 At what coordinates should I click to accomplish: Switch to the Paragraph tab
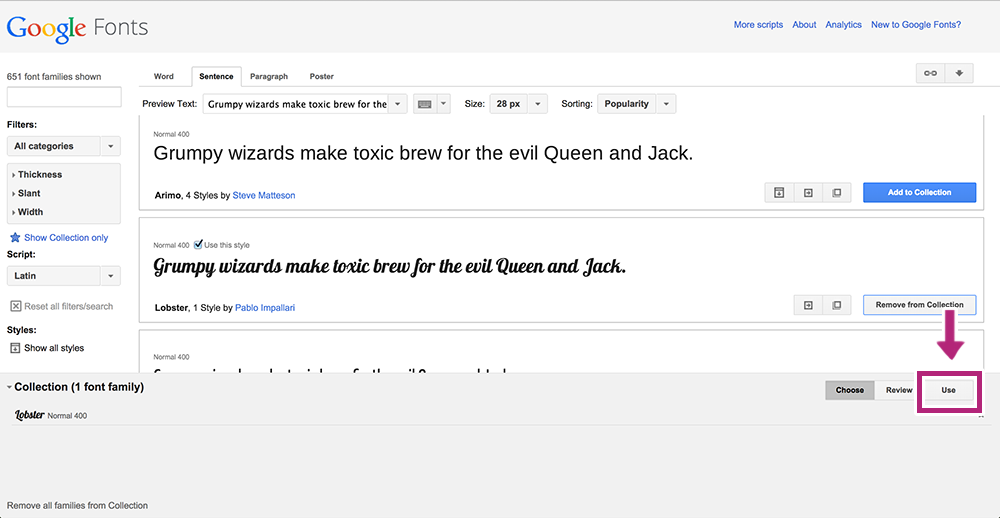268,76
